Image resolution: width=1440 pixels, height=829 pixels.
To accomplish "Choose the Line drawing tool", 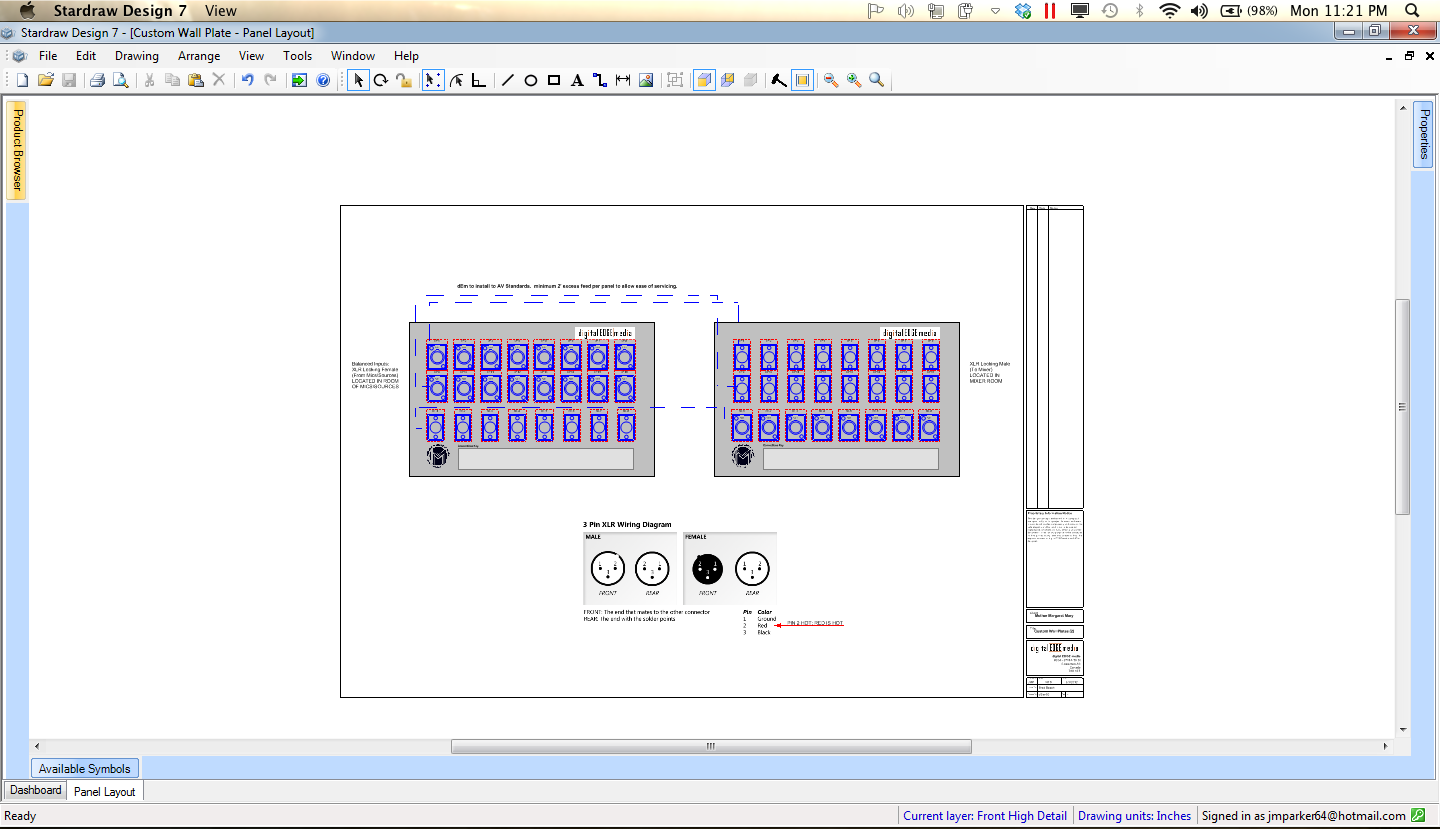I will 507,80.
